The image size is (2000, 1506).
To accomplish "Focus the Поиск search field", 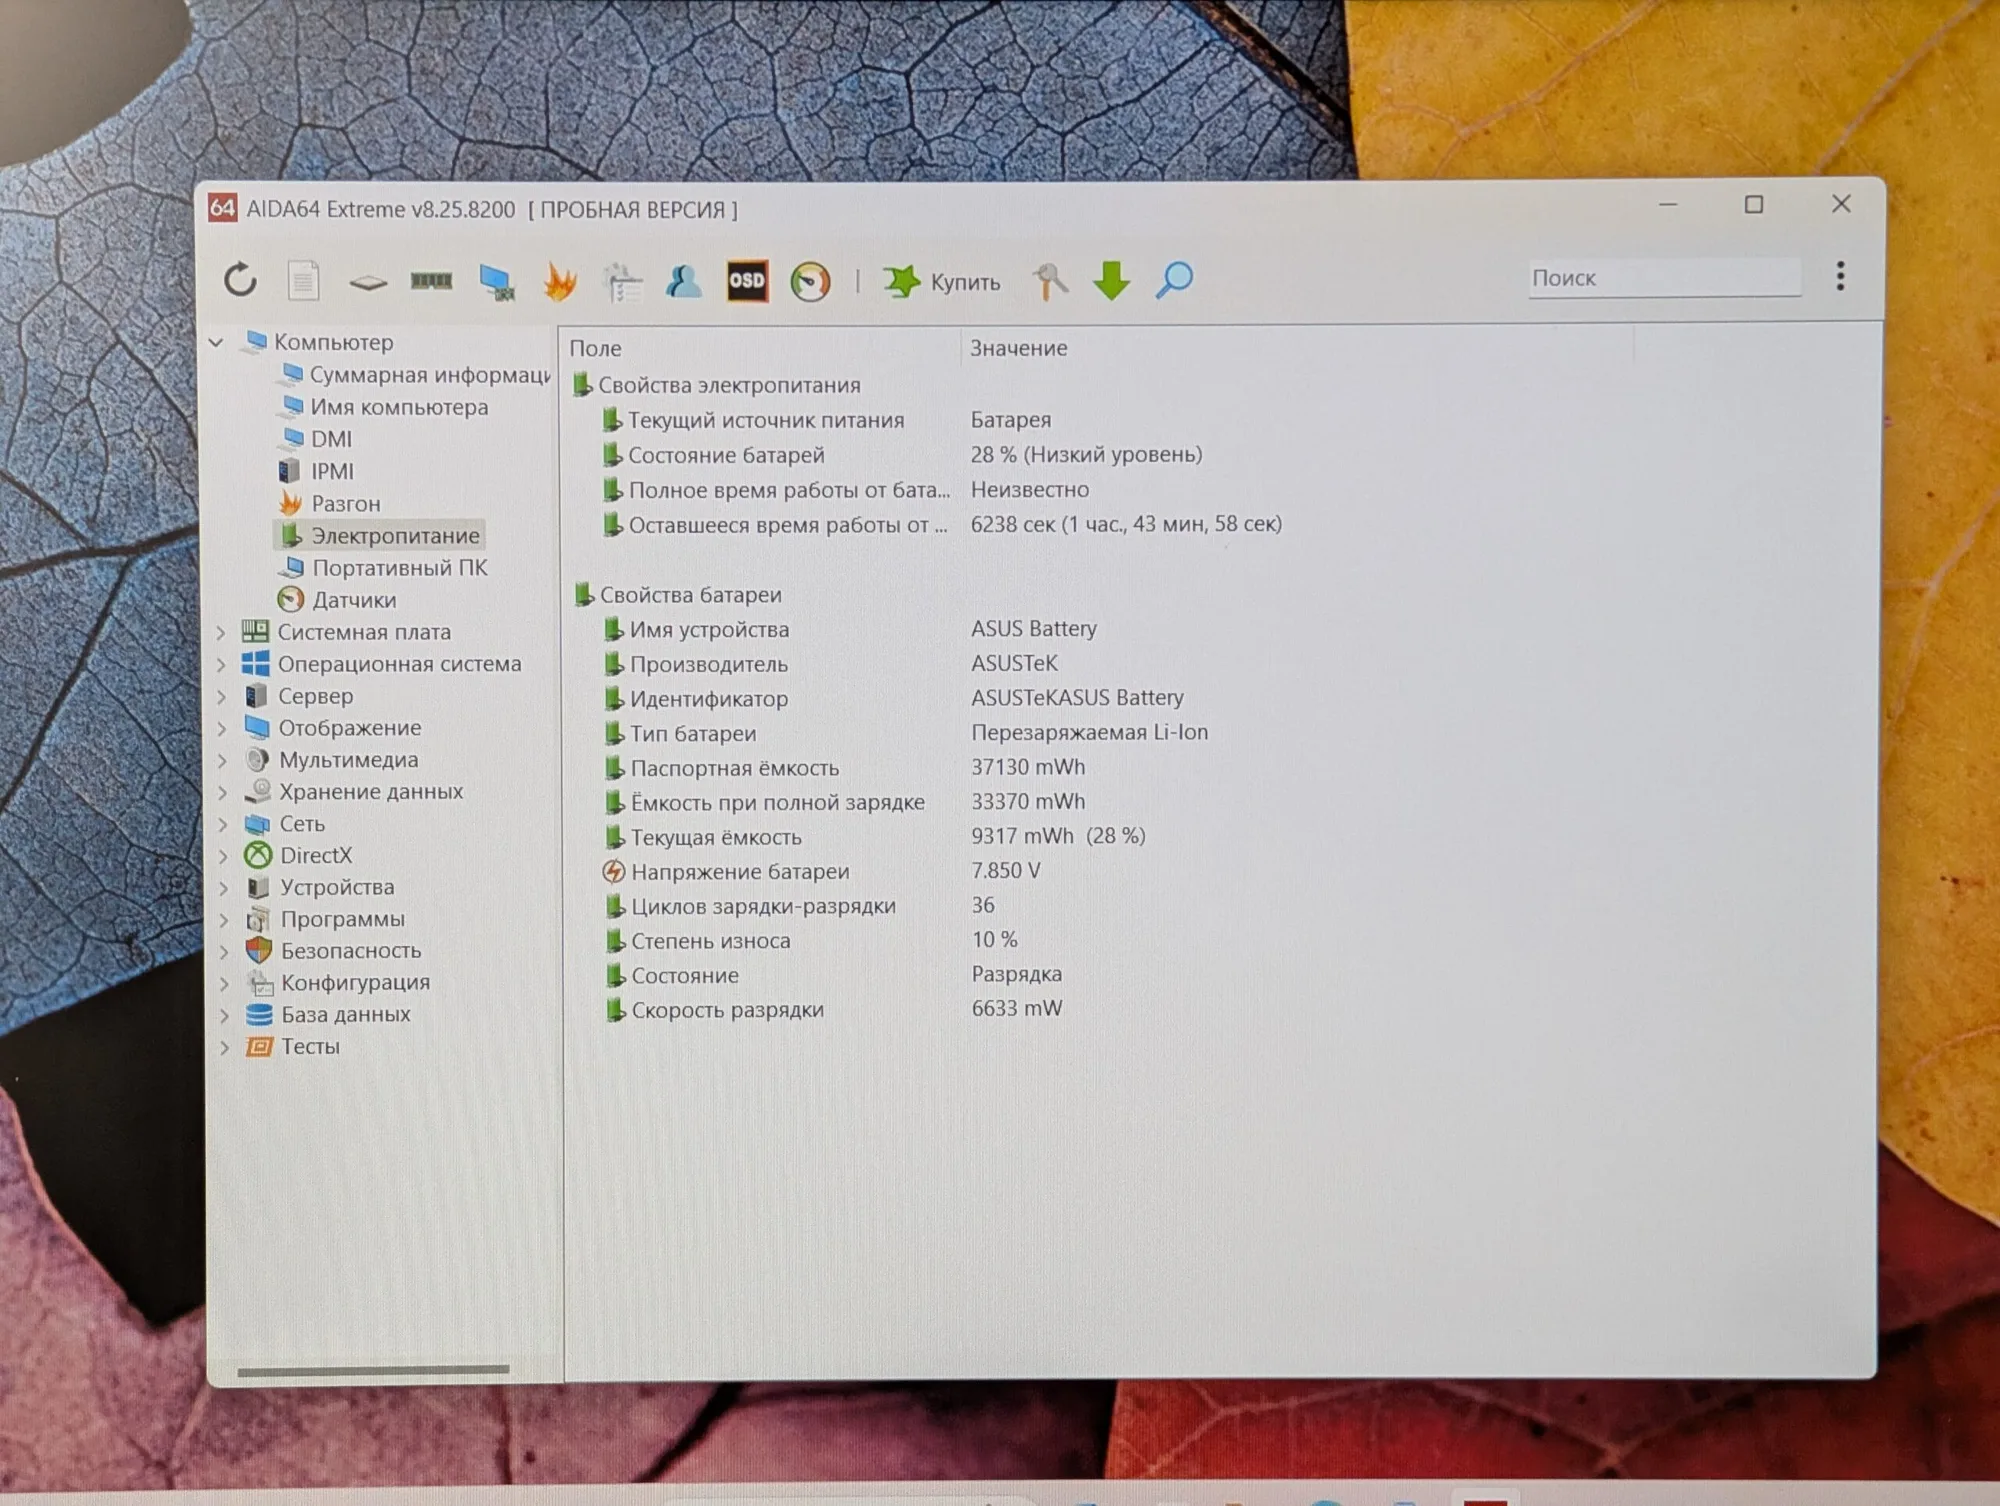I will pyautogui.click(x=1665, y=278).
